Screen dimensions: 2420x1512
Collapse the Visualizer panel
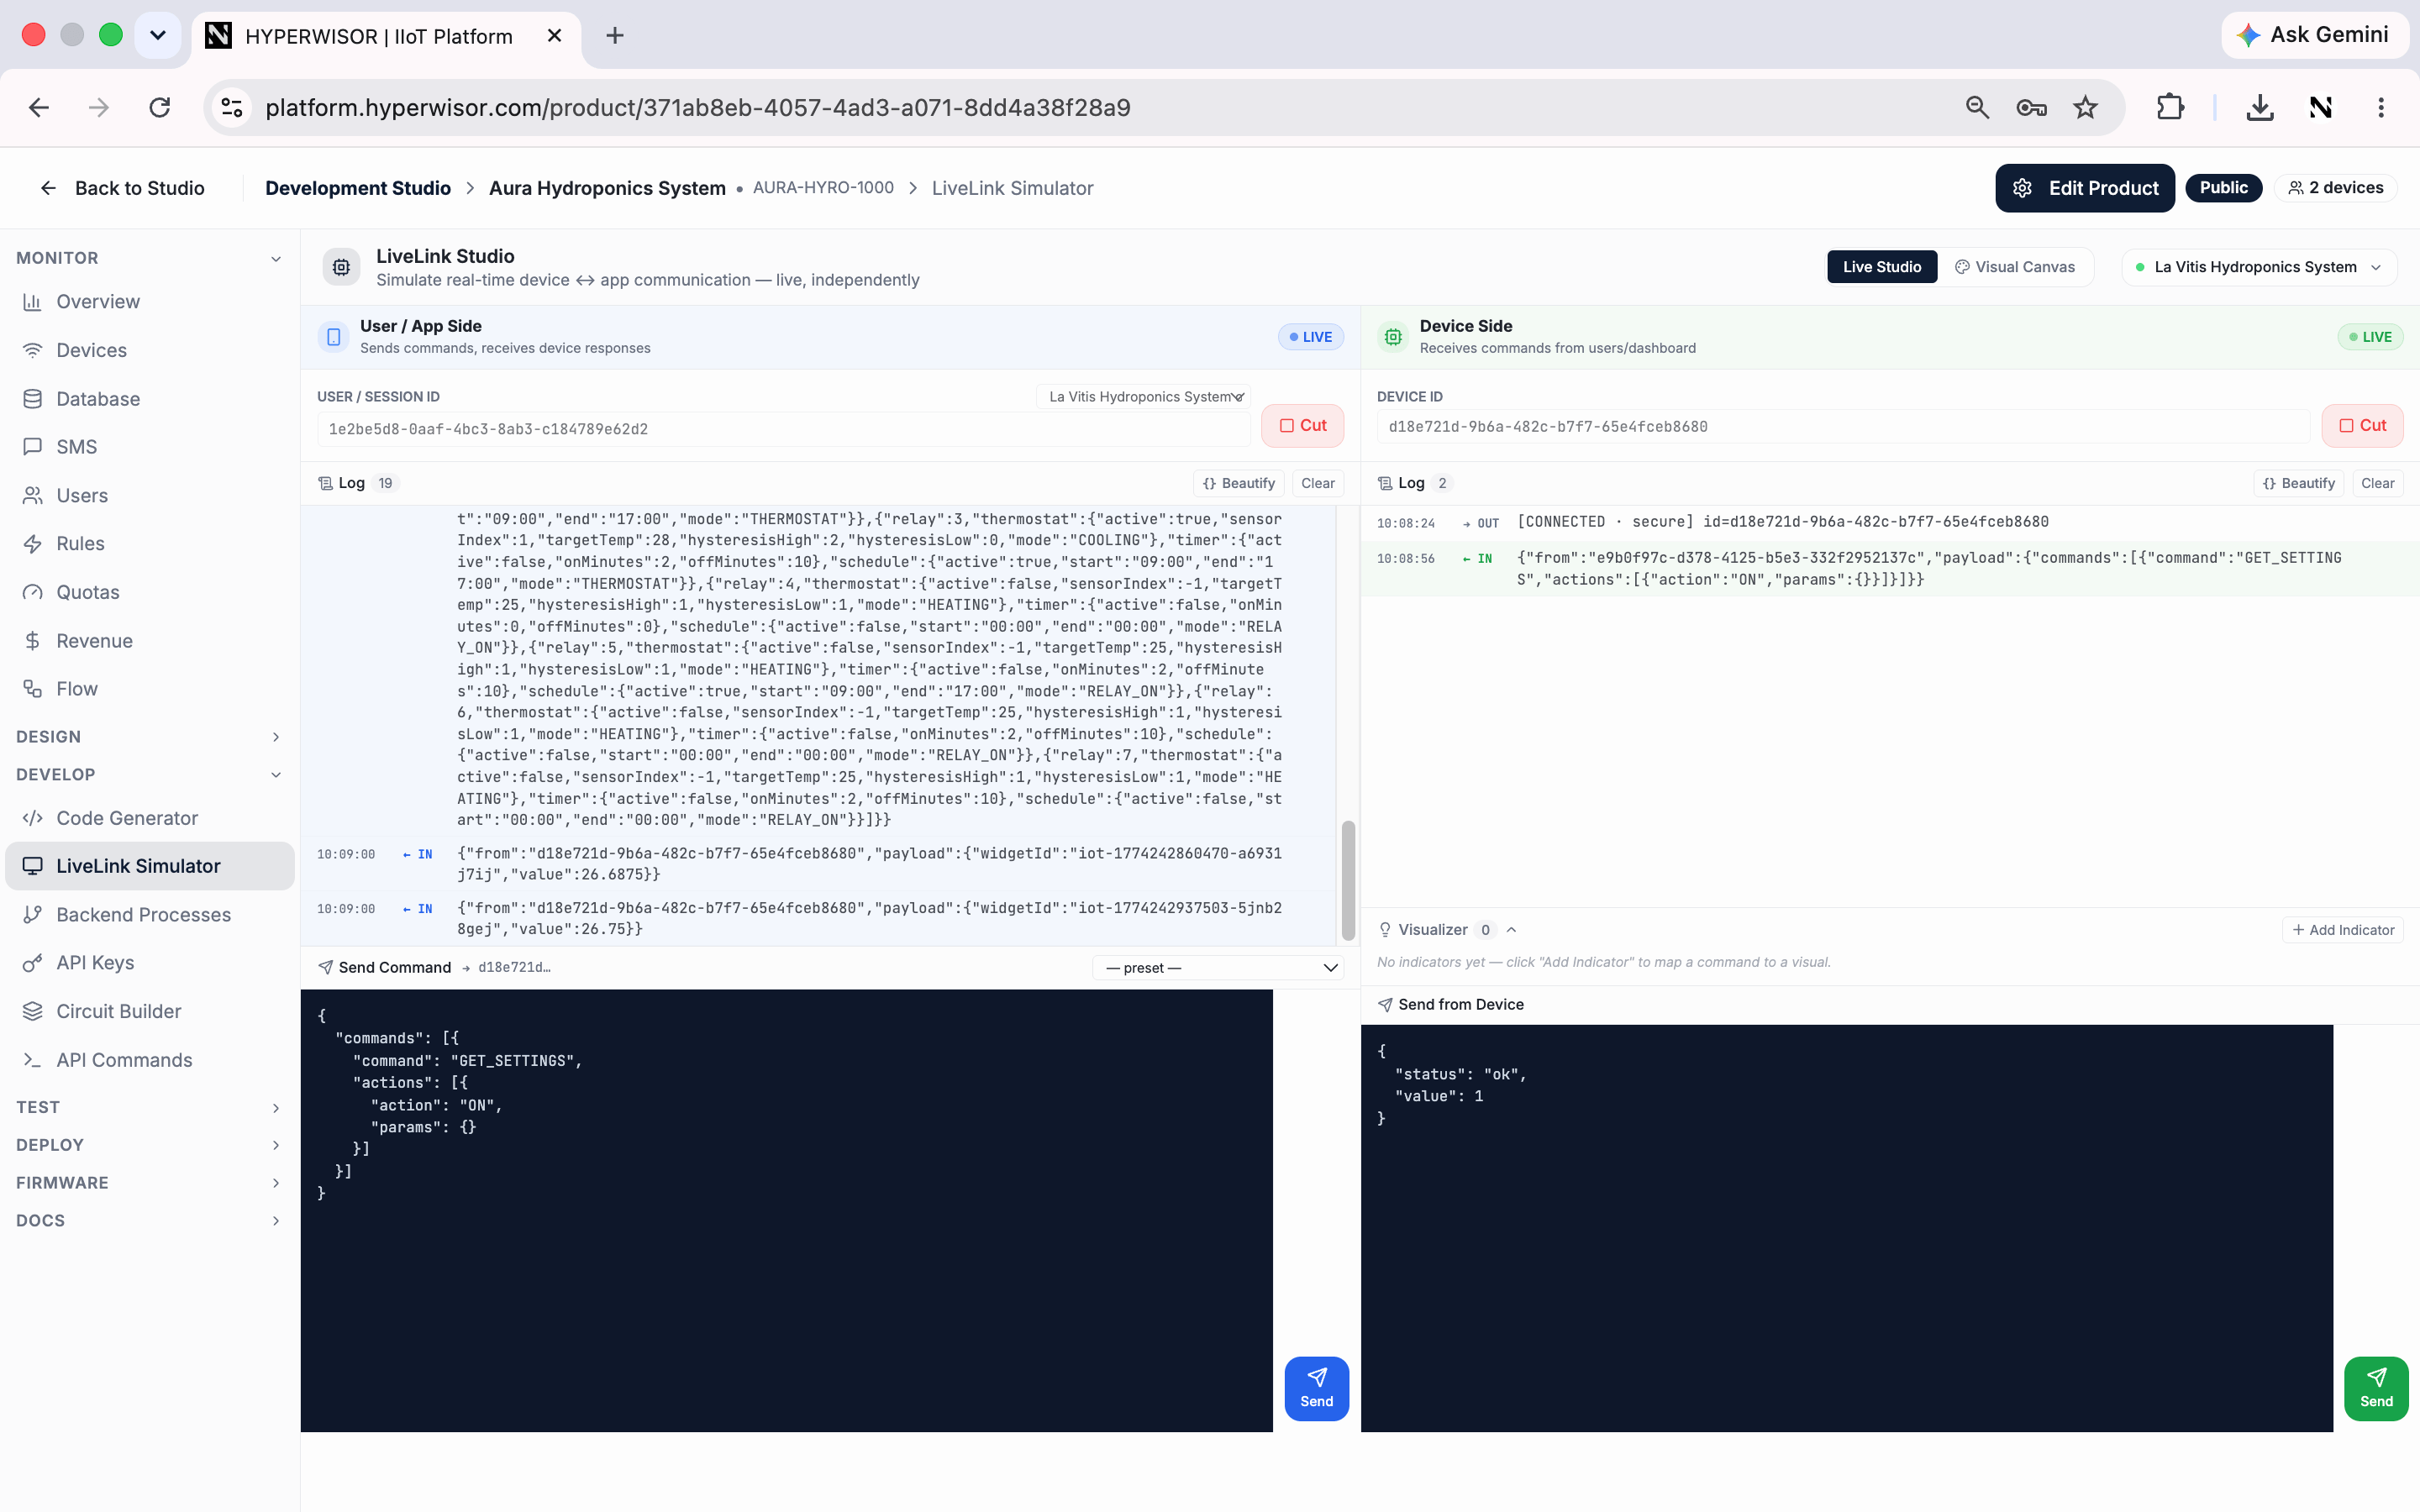[x=1512, y=930]
